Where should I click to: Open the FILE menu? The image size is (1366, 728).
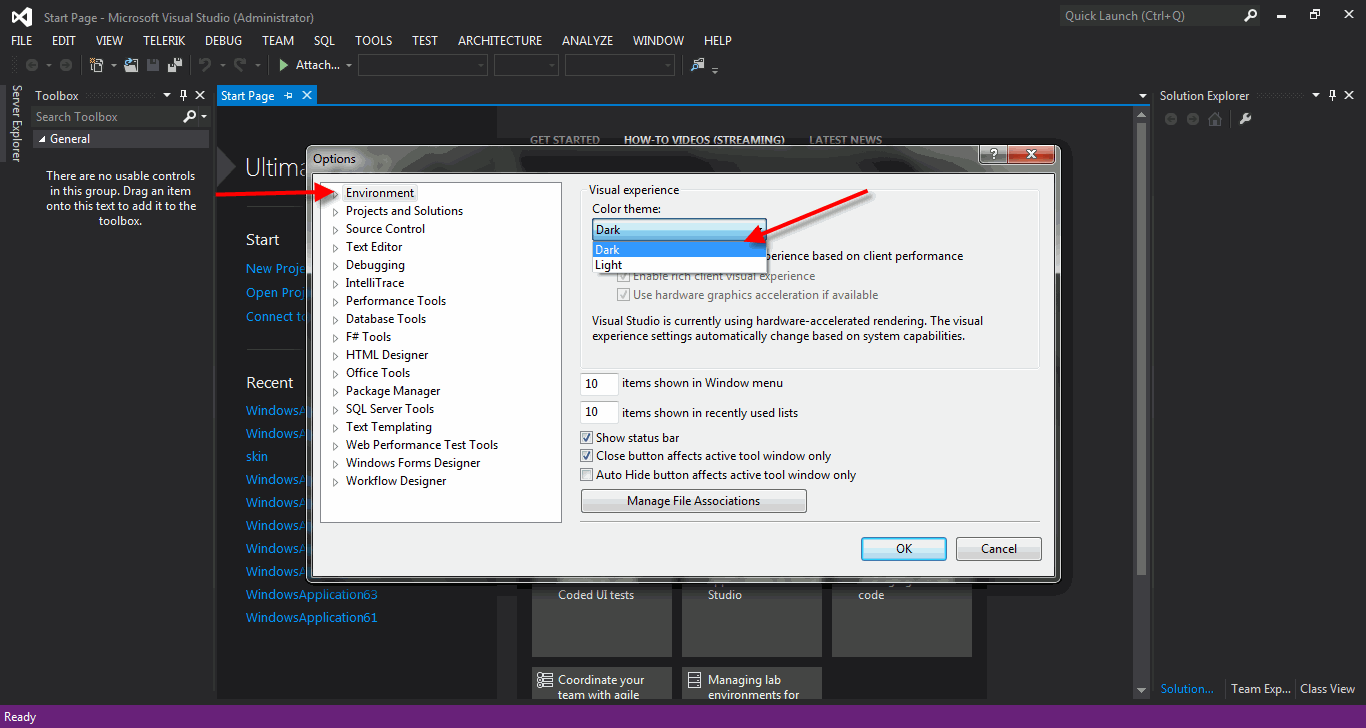pyautogui.click(x=22, y=41)
